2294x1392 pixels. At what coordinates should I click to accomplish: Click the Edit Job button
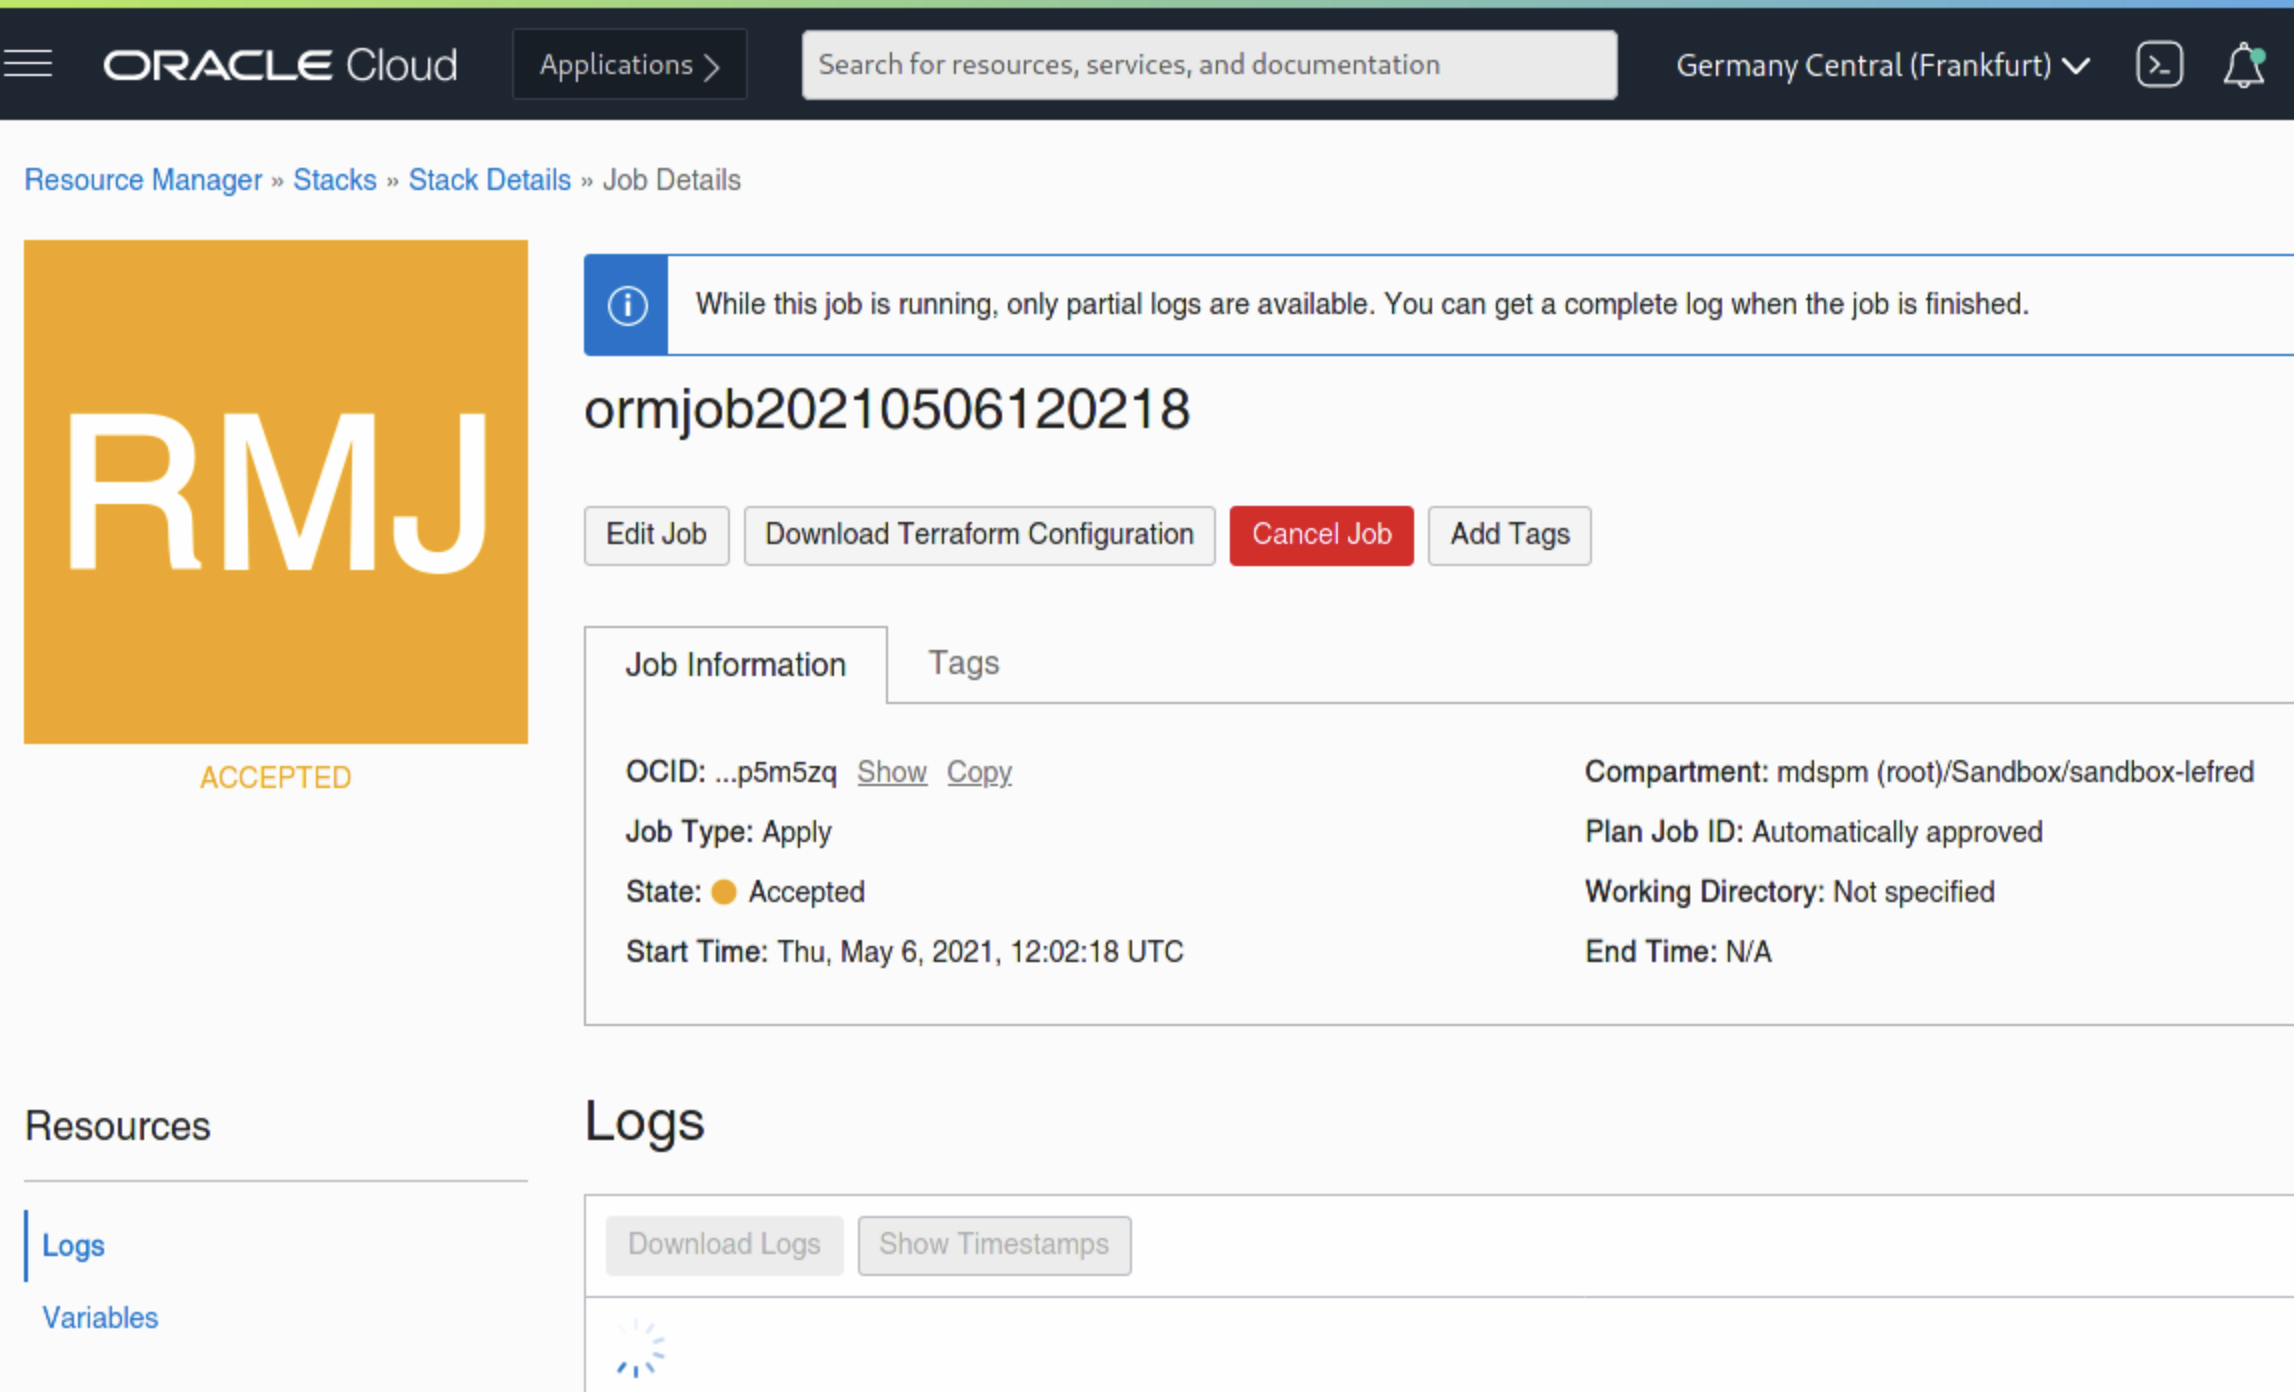[x=656, y=535]
